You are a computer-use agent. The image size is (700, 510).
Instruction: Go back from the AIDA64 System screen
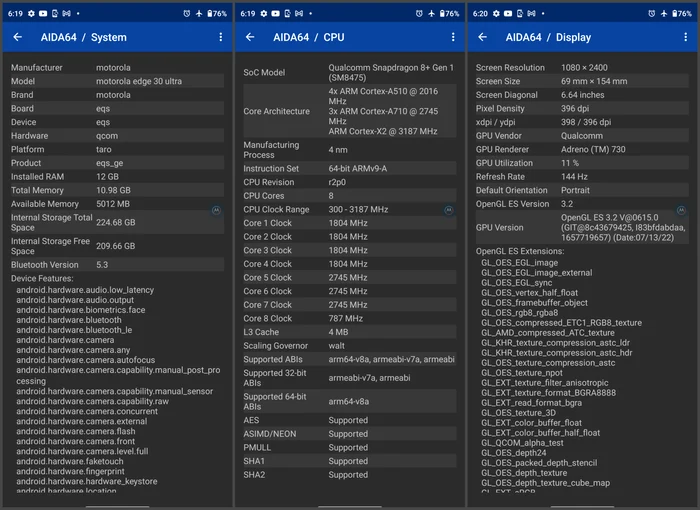[17, 37]
